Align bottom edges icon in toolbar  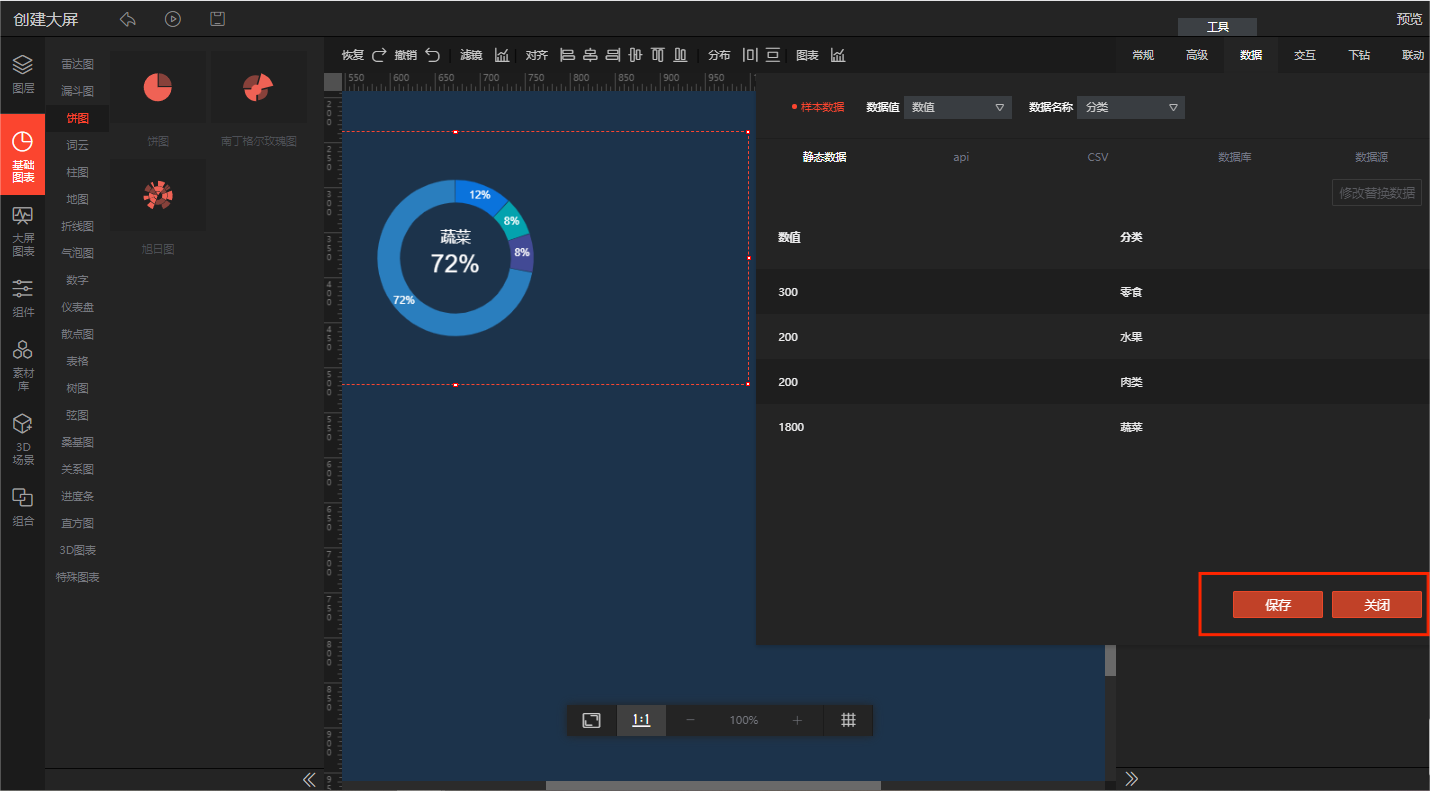(680, 55)
